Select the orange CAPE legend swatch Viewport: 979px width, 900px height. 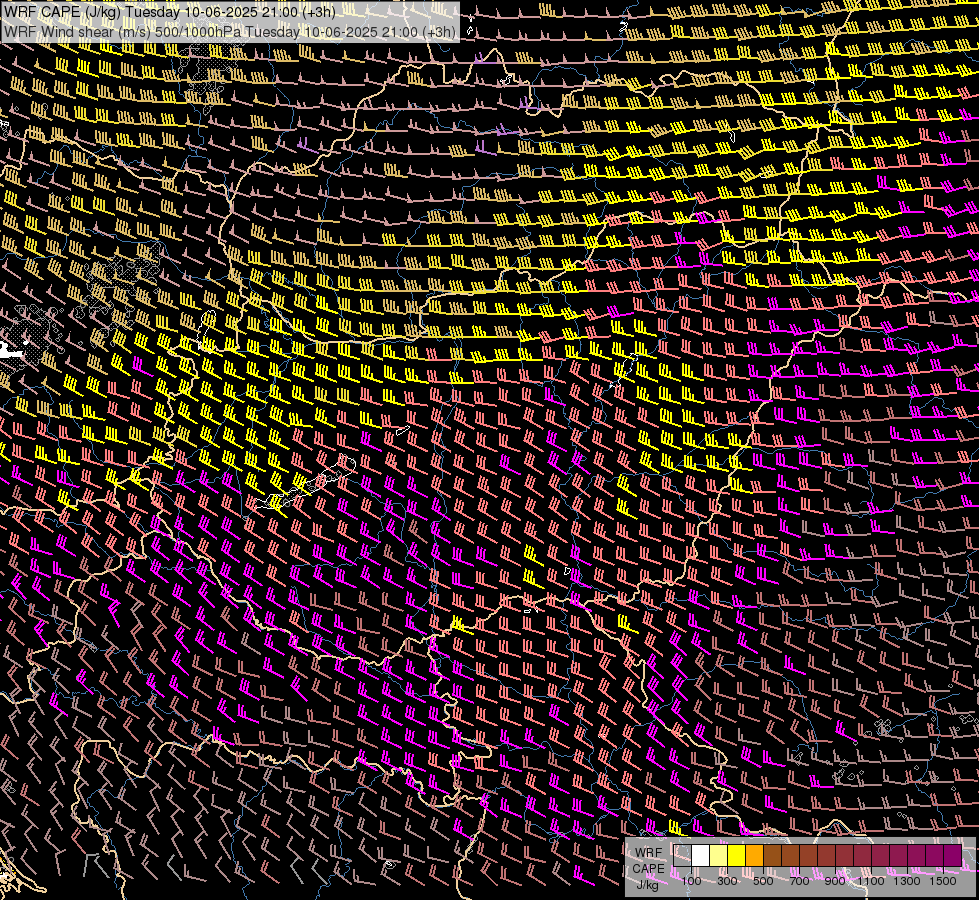(754, 855)
